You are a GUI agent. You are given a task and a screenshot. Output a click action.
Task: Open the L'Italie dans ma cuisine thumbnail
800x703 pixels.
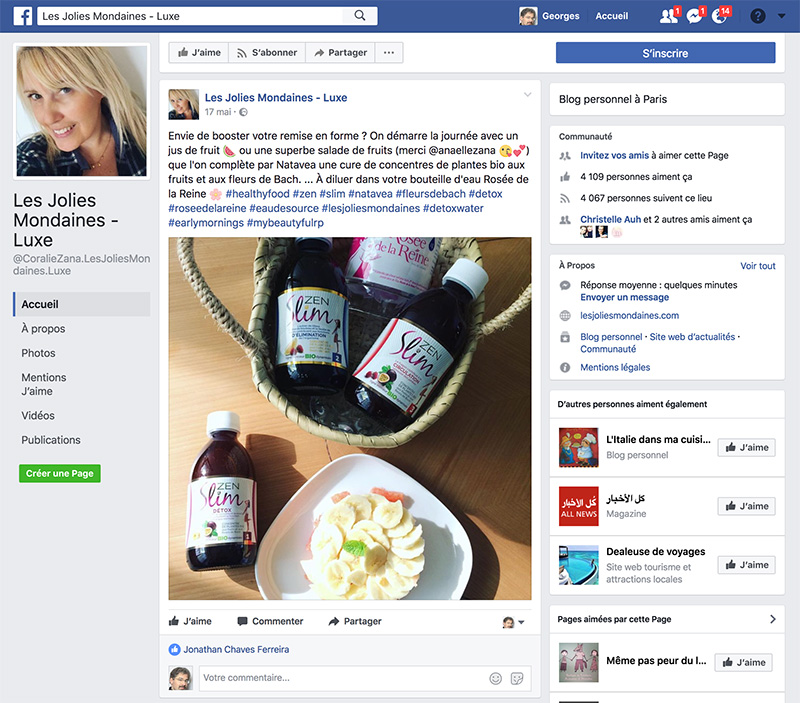click(x=579, y=447)
